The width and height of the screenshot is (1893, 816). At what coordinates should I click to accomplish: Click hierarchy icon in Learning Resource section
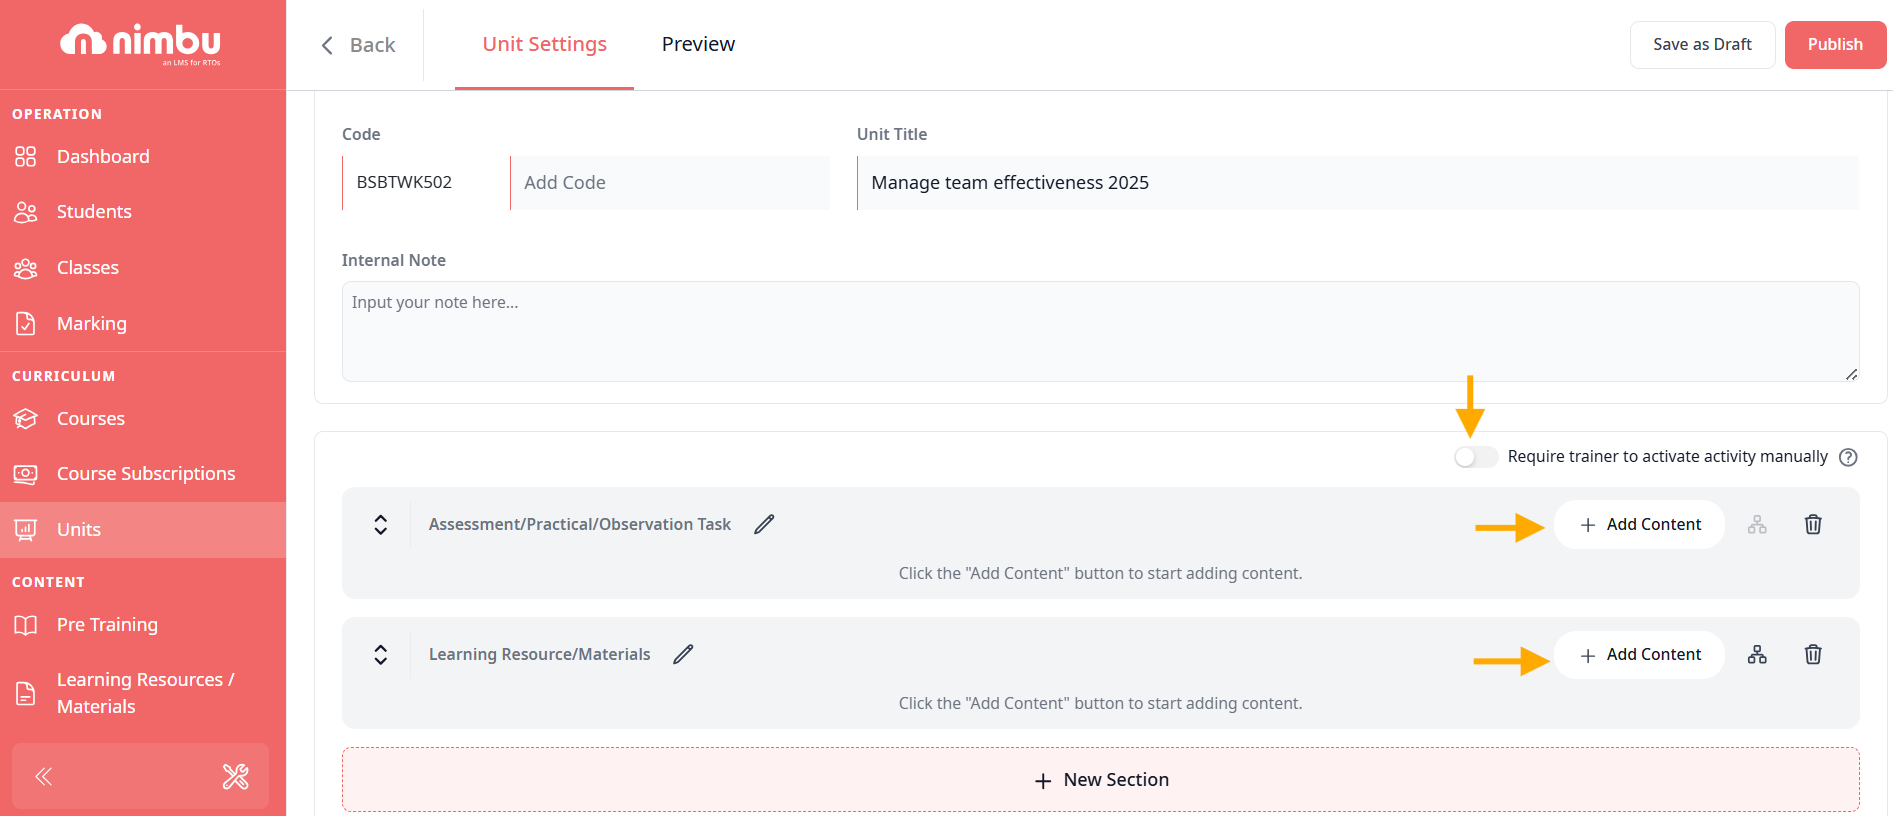click(x=1757, y=655)
